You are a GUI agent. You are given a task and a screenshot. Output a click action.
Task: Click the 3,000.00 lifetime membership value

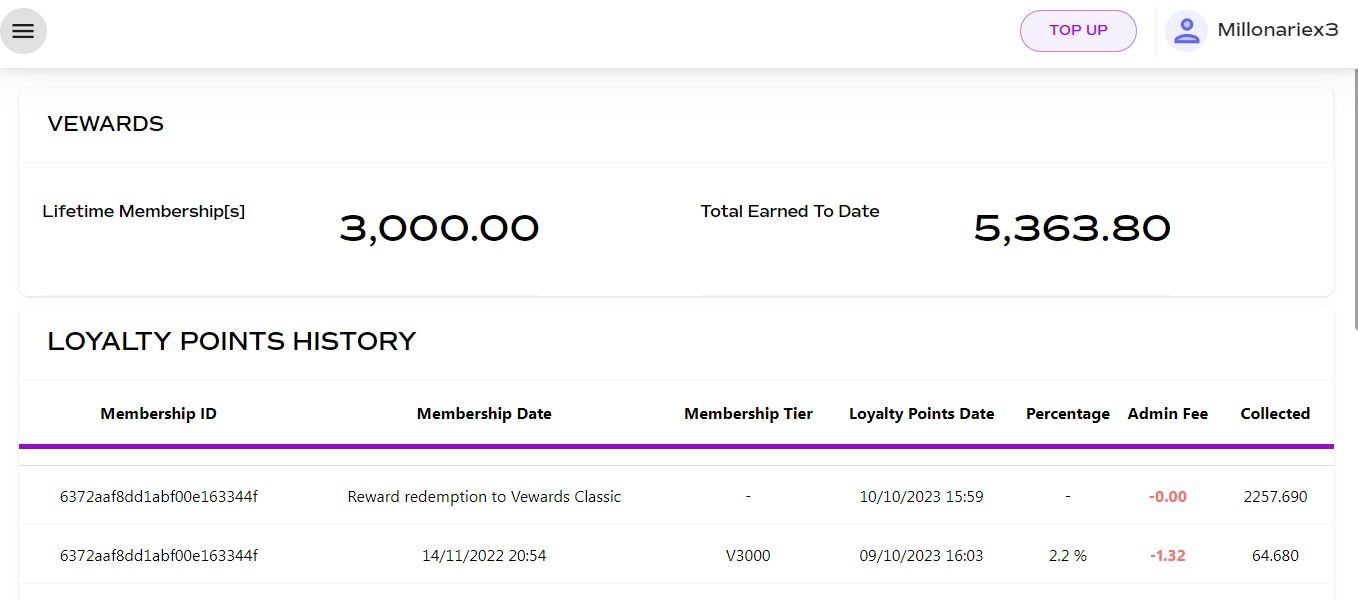pos(439,229)
